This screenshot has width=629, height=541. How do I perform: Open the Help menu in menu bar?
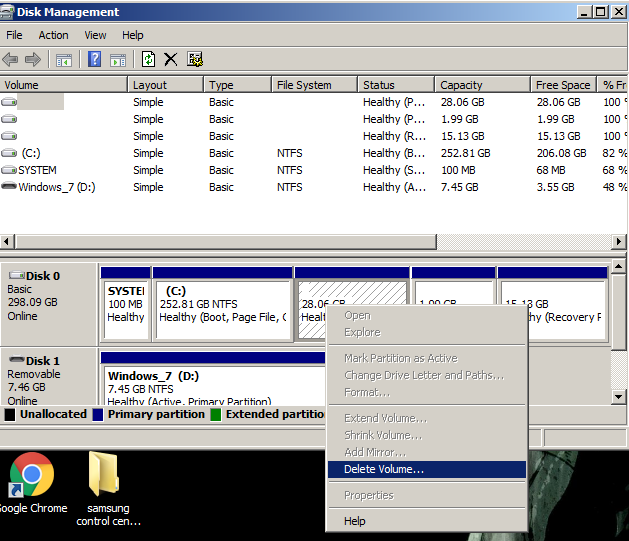click(x=132, y=35)
